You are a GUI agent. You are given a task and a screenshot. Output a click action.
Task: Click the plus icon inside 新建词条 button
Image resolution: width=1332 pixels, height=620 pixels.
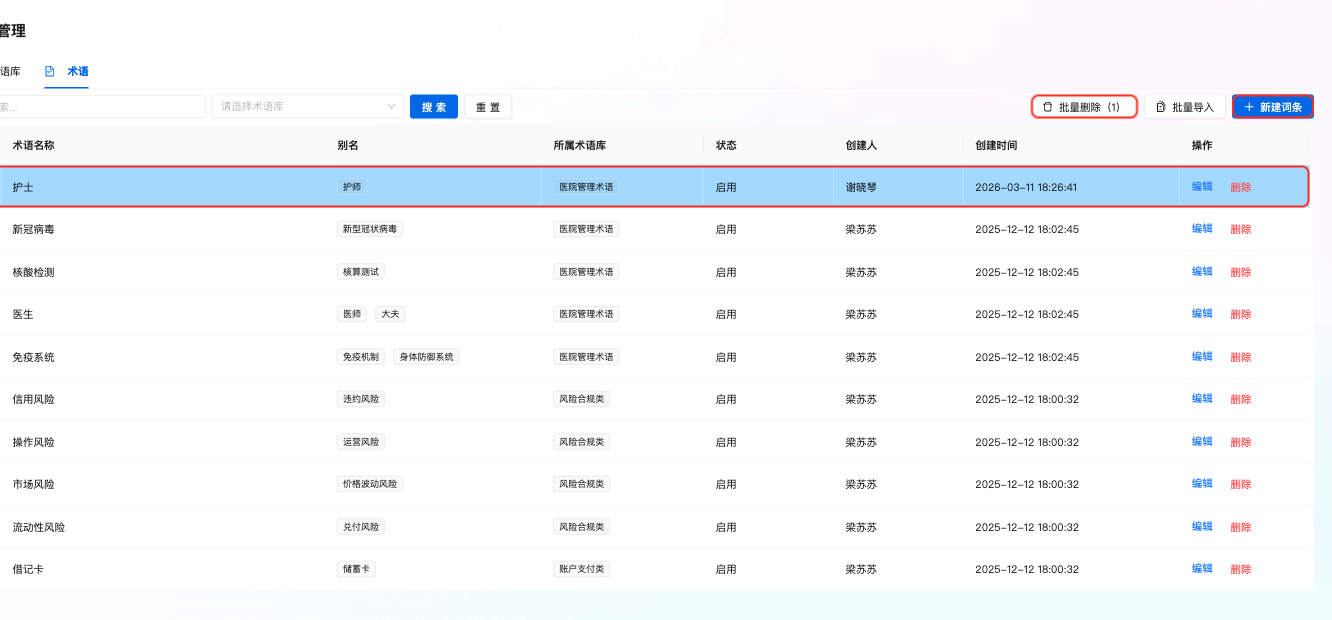[1248, 106]
